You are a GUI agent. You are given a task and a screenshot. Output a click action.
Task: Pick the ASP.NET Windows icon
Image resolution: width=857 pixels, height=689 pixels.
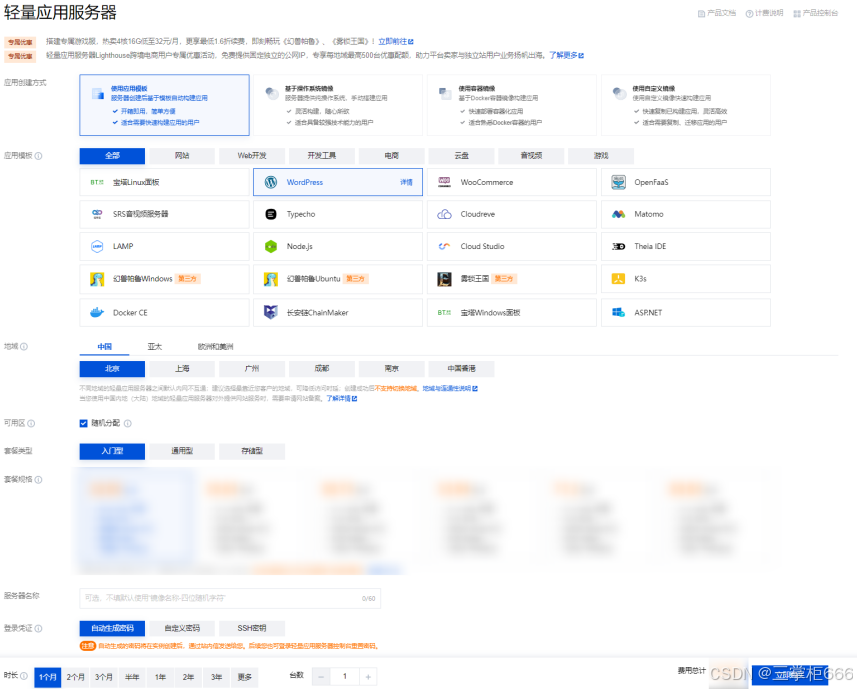pos(618,313)
